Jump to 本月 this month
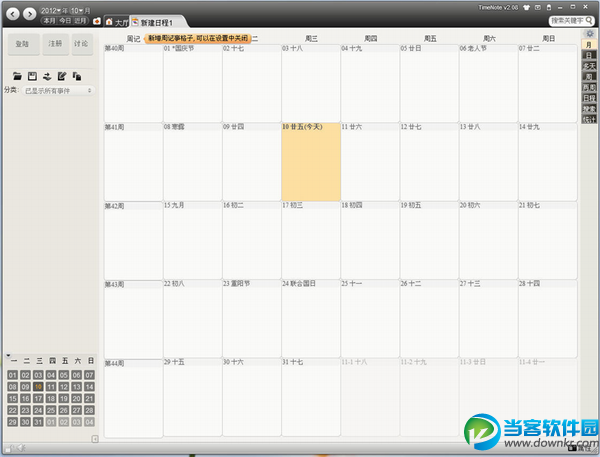The image size is (600, 457). tap(49, 20)
